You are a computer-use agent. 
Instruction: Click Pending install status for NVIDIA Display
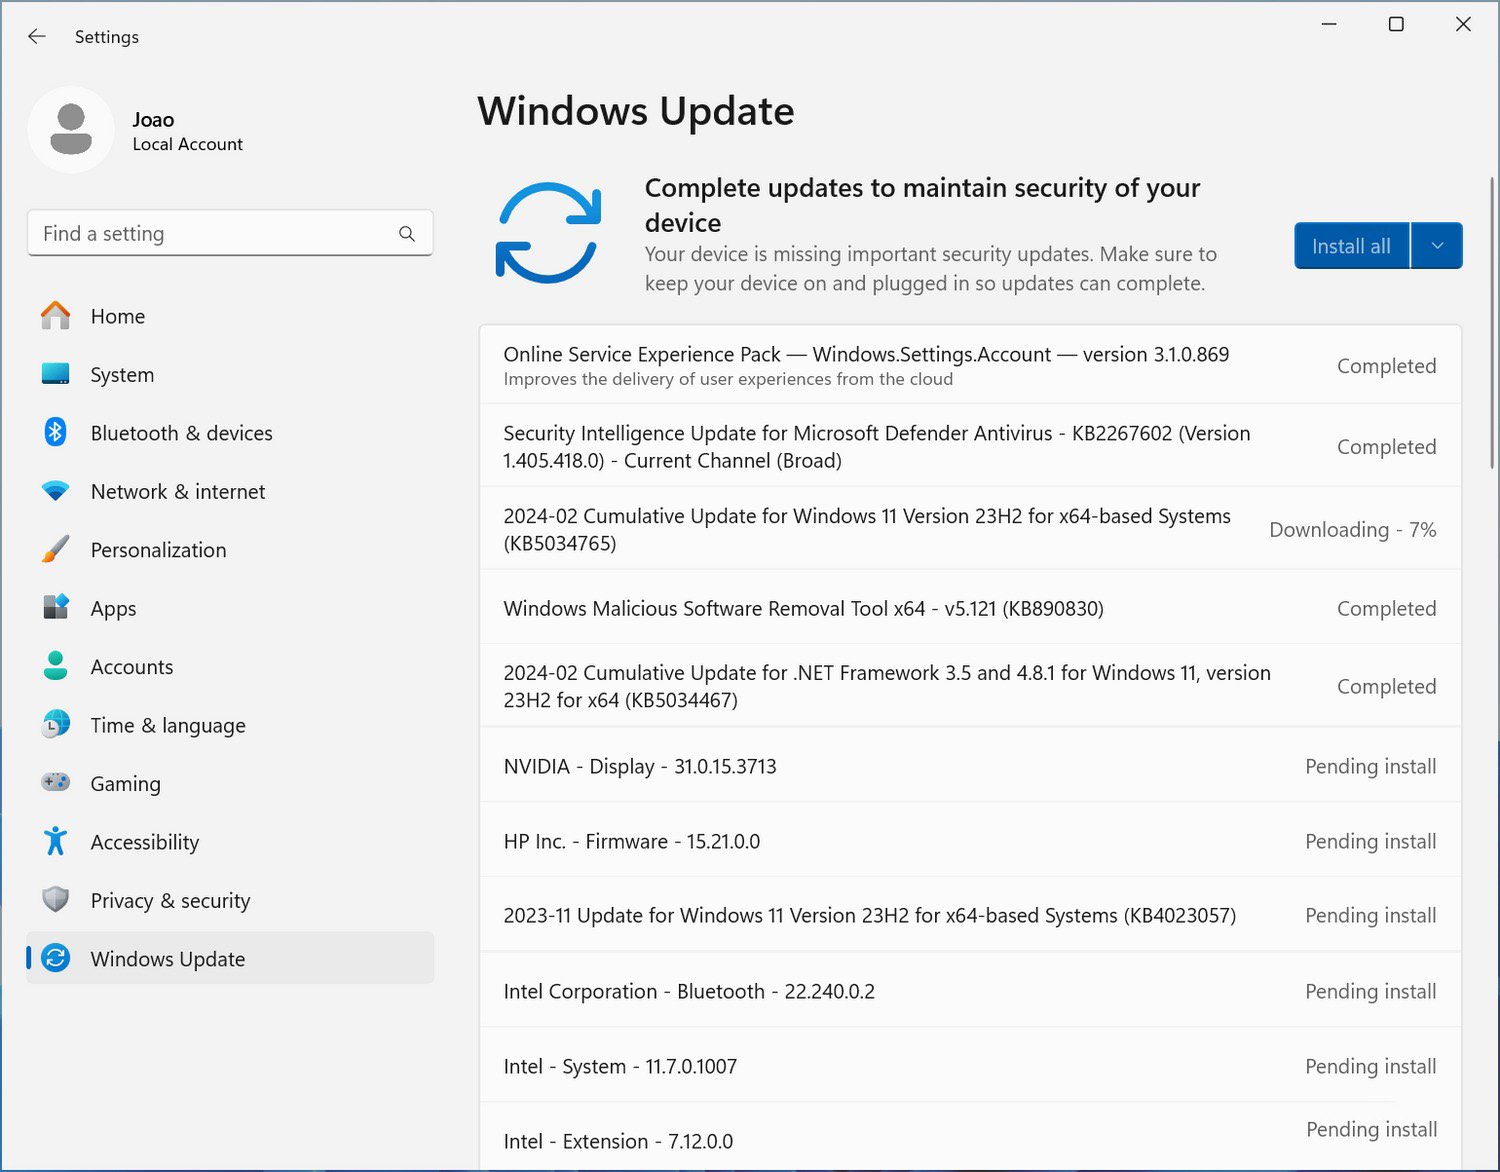[x=1370, y=766]
